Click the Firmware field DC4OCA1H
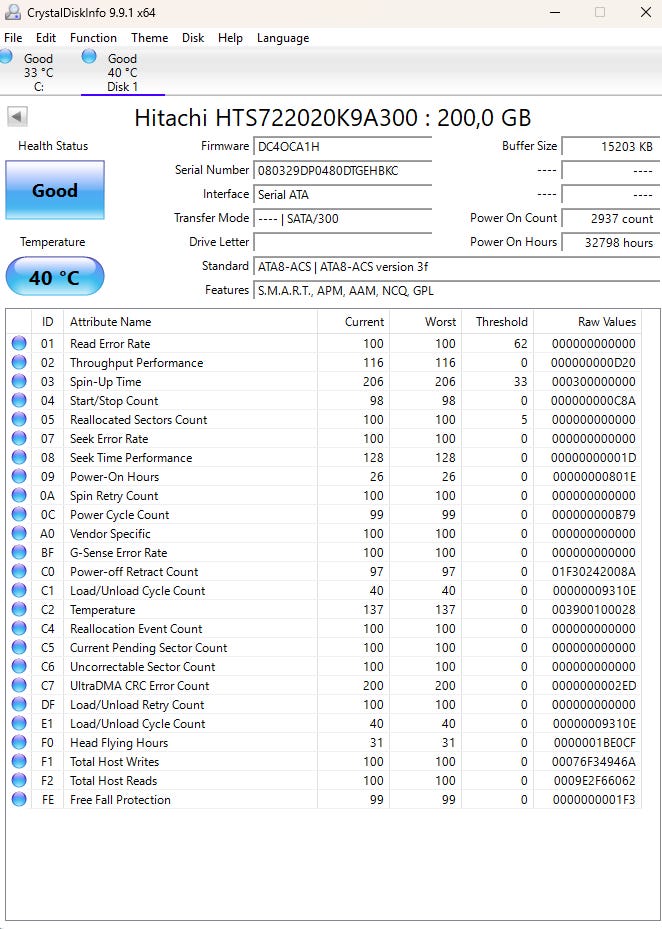The image size is (662, 929). click(343, 146)
